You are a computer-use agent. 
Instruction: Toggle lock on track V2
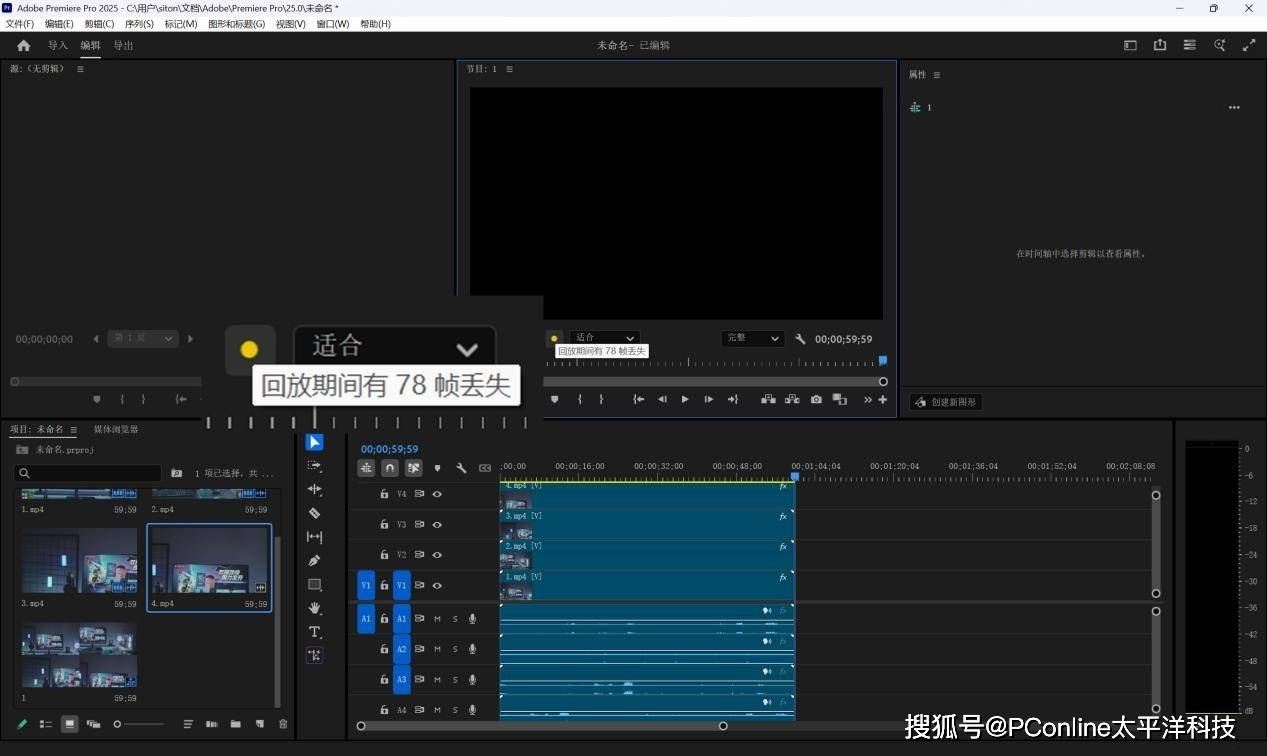384,555
